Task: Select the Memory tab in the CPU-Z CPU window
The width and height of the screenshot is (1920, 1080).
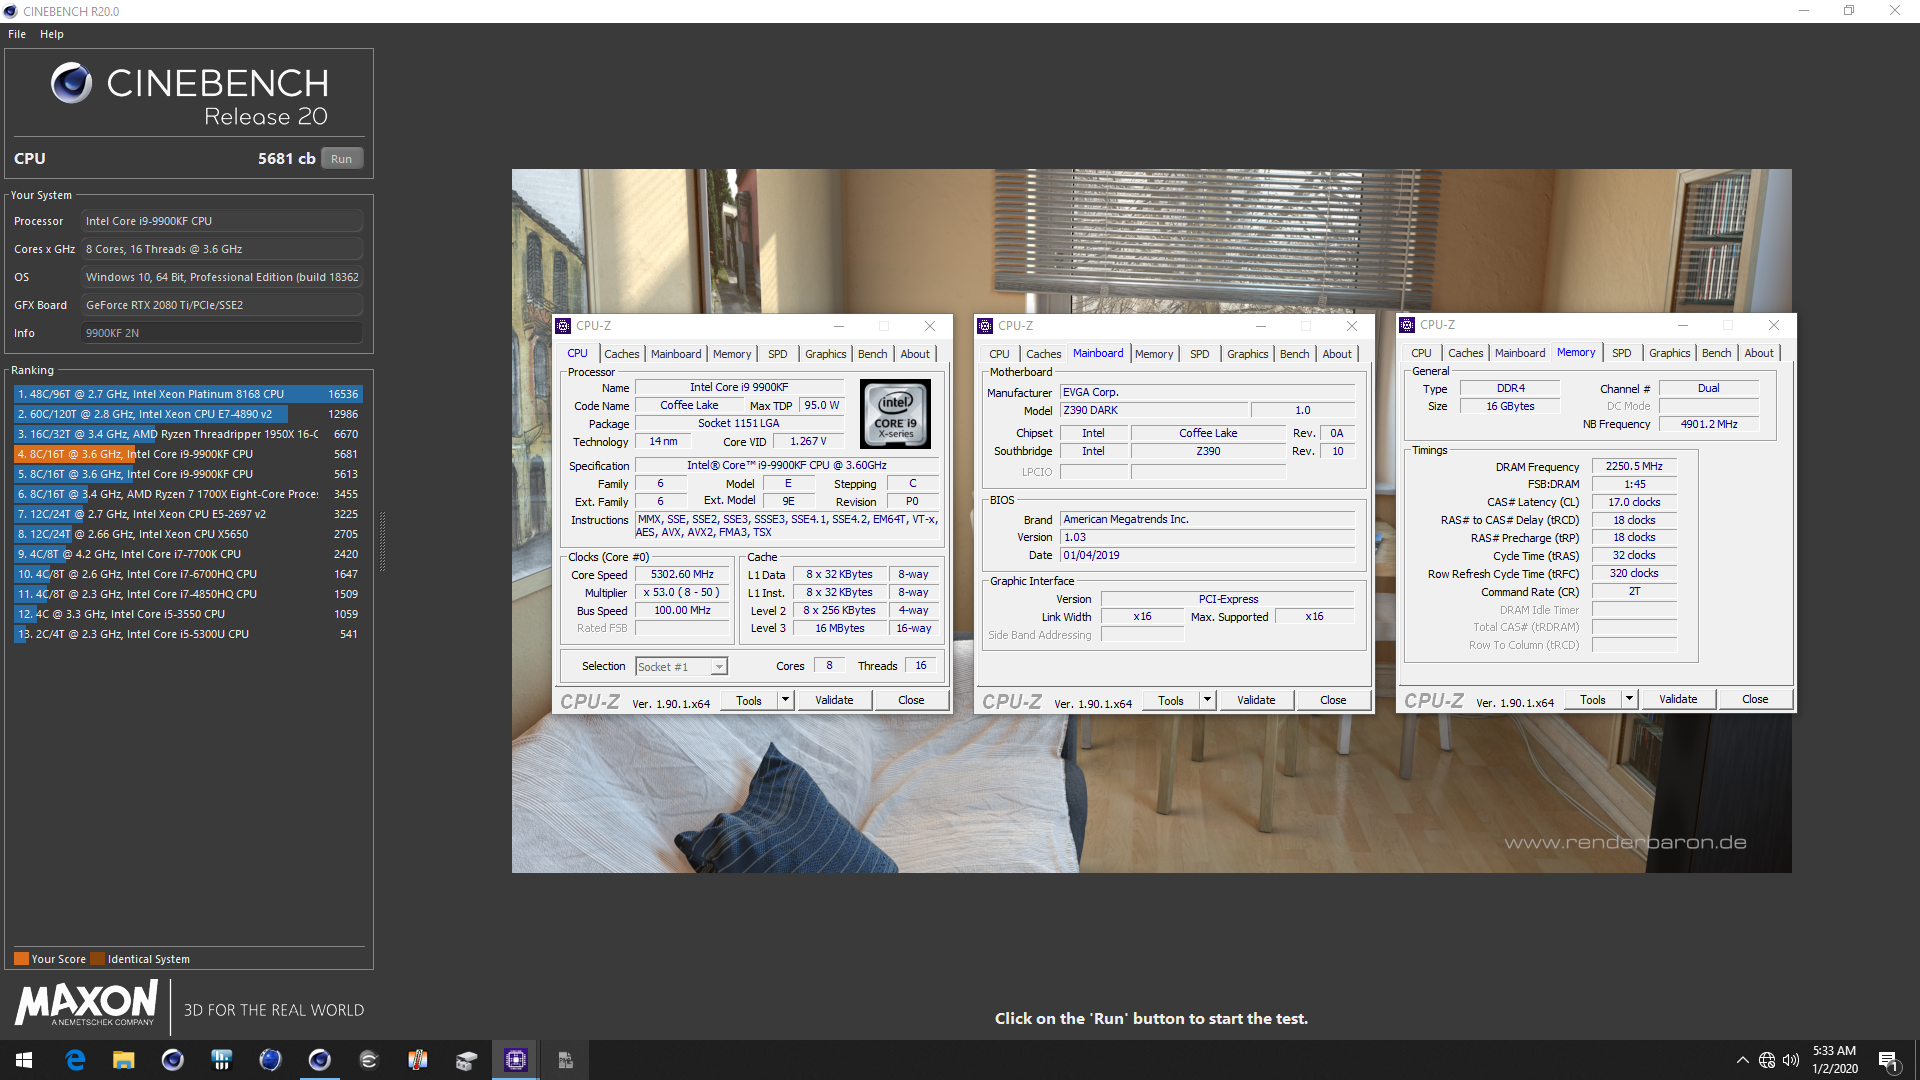Action: point(732,354)
